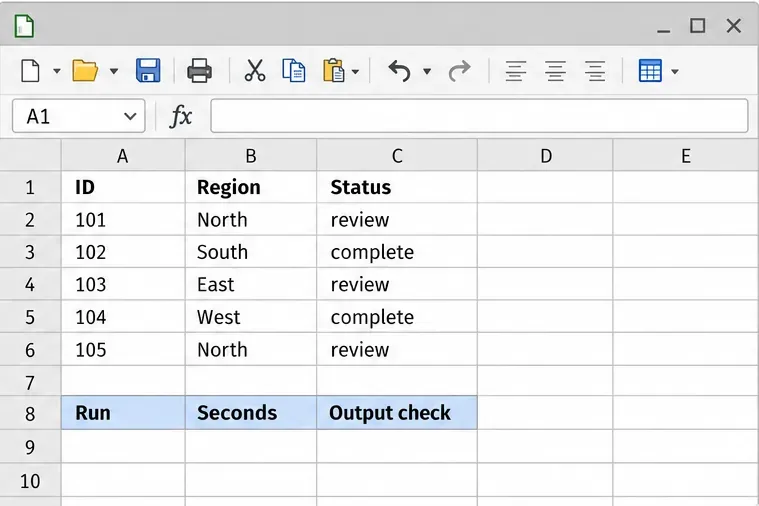
Task: Select cell containing 102
Action: (x=123, y=252)
